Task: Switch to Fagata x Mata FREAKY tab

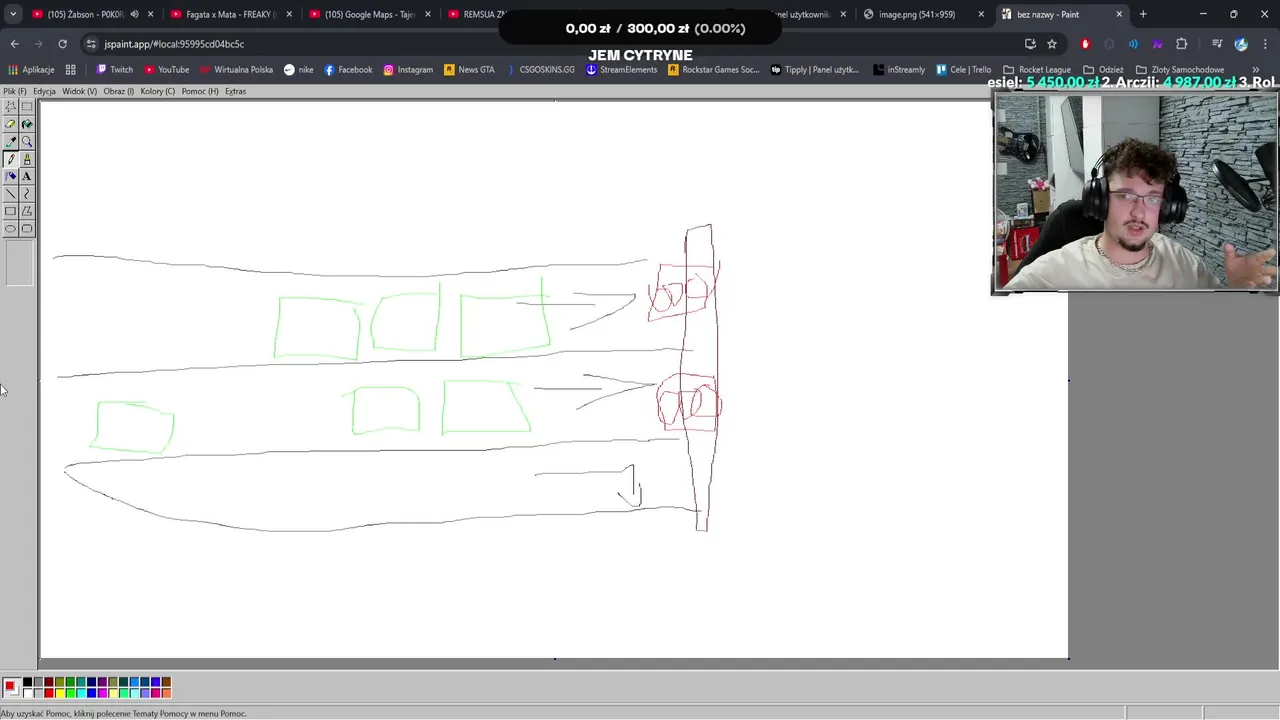Action: (230, 14)
